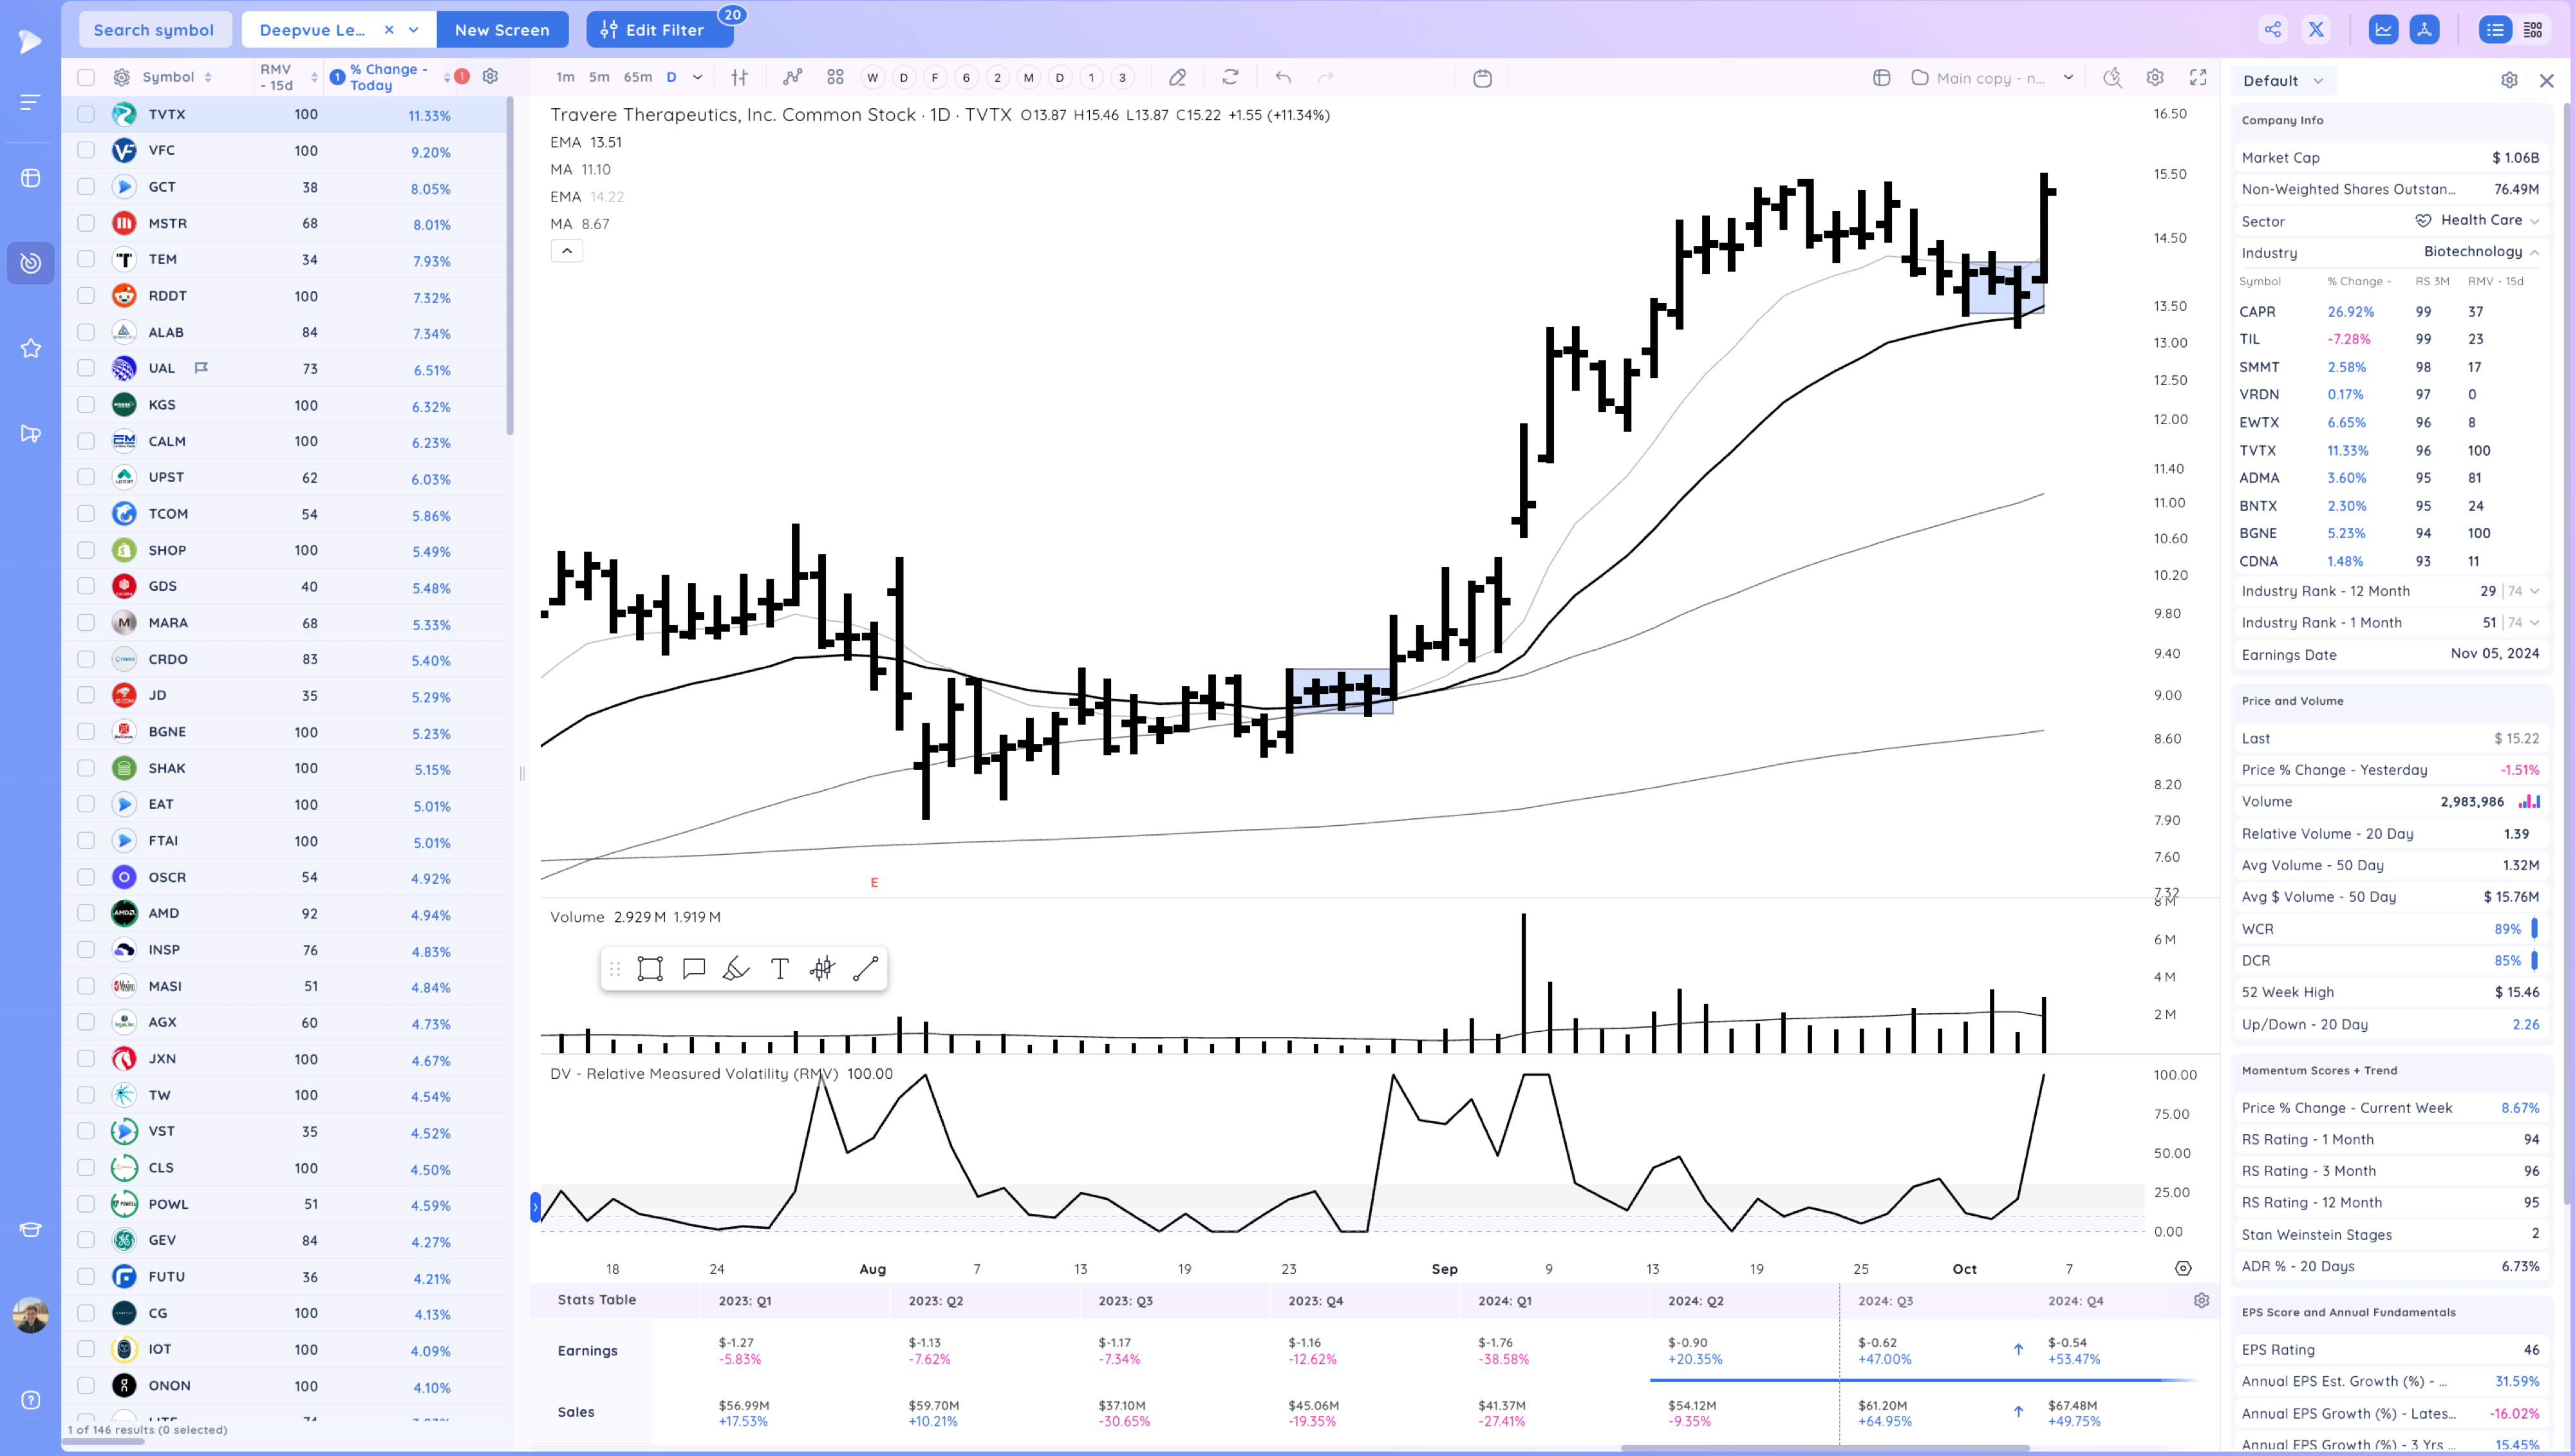This screenshot has height=1456, width=2575.
Task: Open the indicator settings sliders icon
Action: tap(739, 77)
